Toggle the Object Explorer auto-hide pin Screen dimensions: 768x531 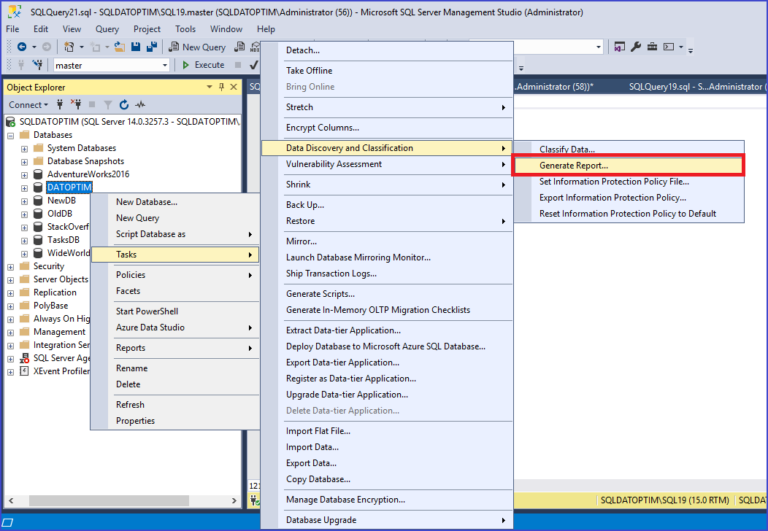coord(221,87)
